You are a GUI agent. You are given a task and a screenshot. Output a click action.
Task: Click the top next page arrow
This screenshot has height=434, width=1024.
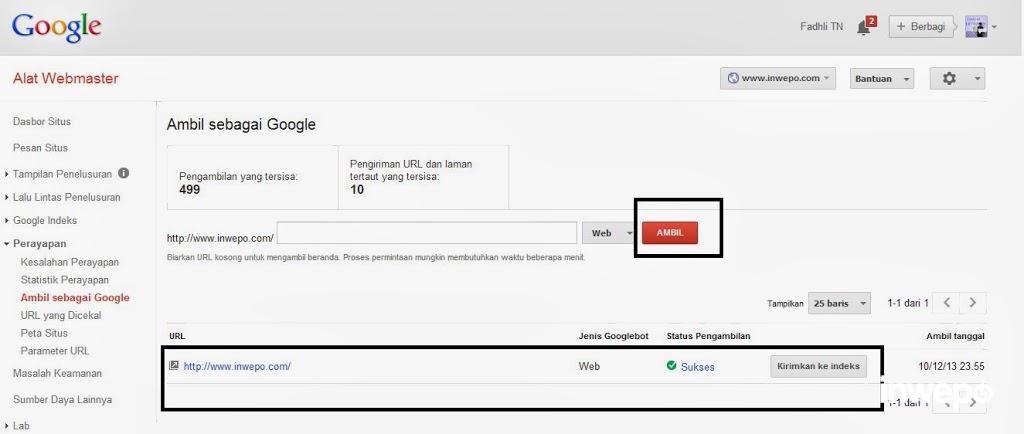(x=973, y=303)
